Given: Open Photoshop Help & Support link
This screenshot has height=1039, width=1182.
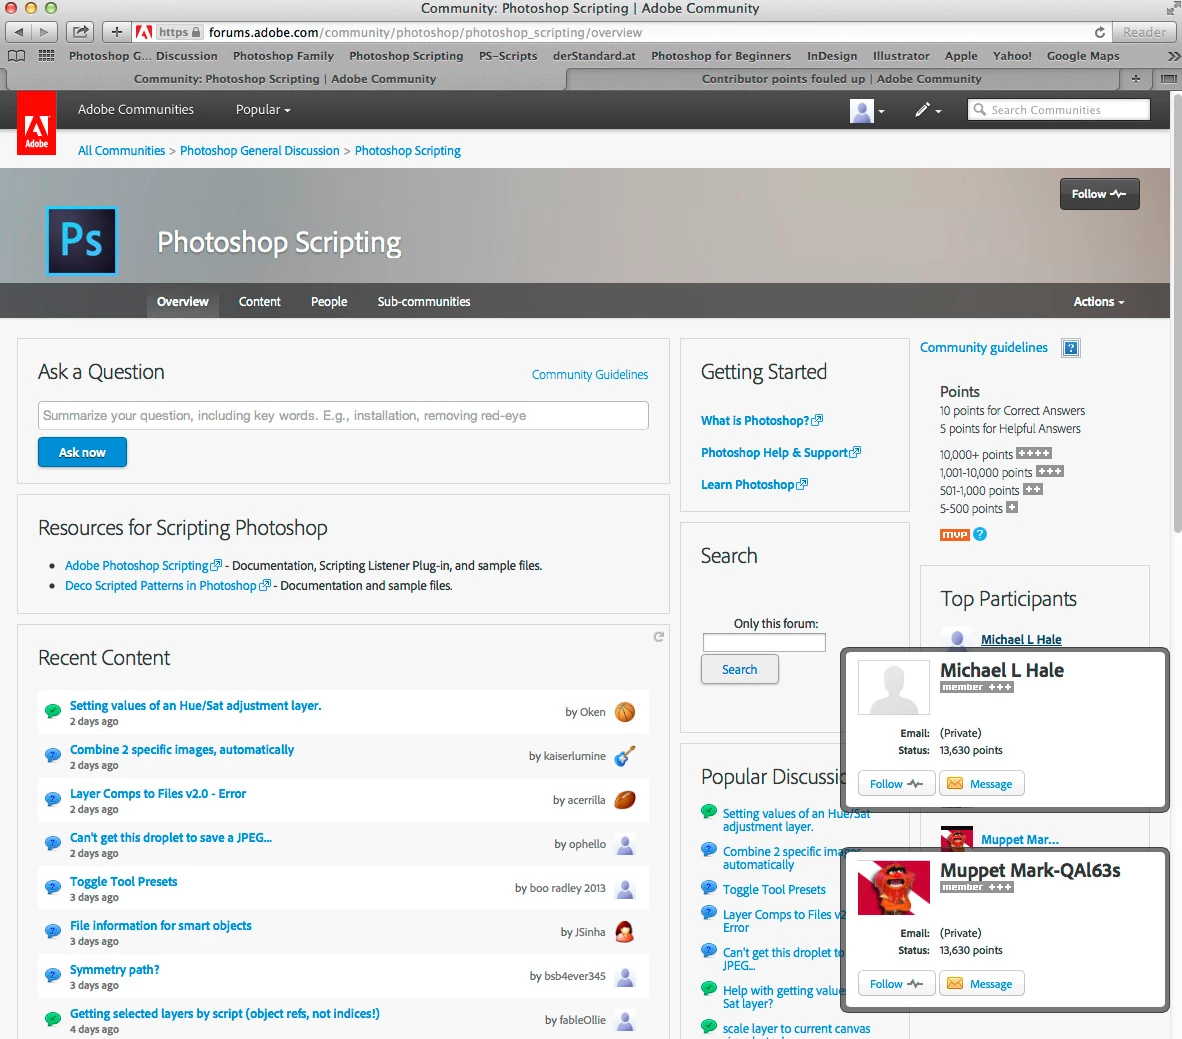Looking at the screenshot, I should (780, 452).
